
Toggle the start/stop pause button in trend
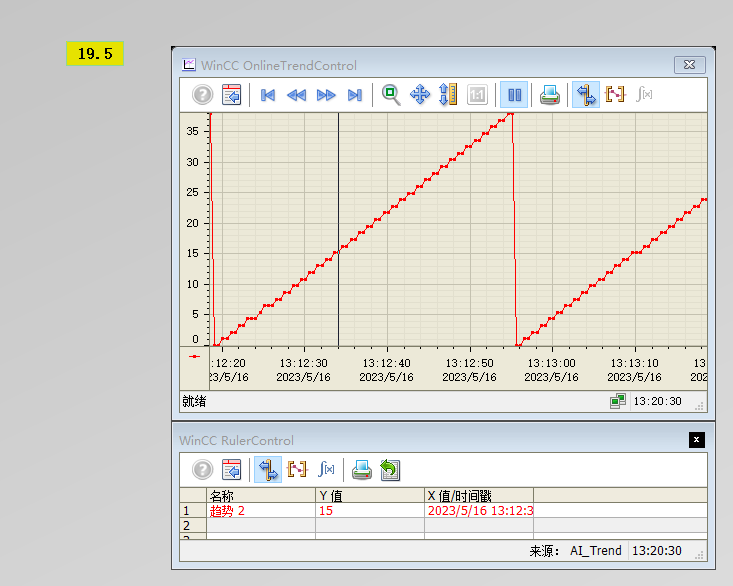(x=514, y=95)
